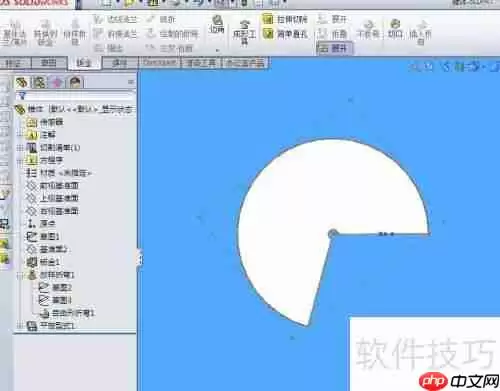Switch to the Sheet Metal tab (钣金)
500x391 pixels.
(84, 63)
